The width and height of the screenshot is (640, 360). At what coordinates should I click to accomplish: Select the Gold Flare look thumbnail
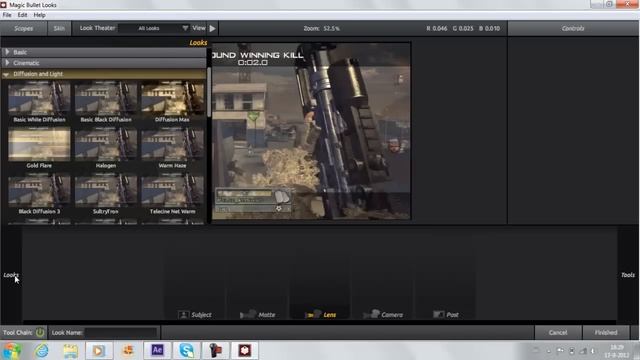pos(39,144)
